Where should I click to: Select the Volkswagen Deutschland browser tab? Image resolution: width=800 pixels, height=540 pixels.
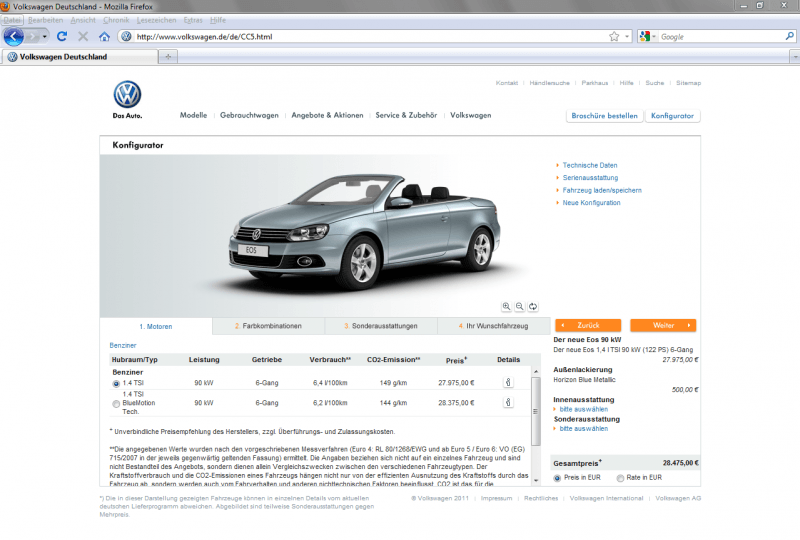(79, 57)
